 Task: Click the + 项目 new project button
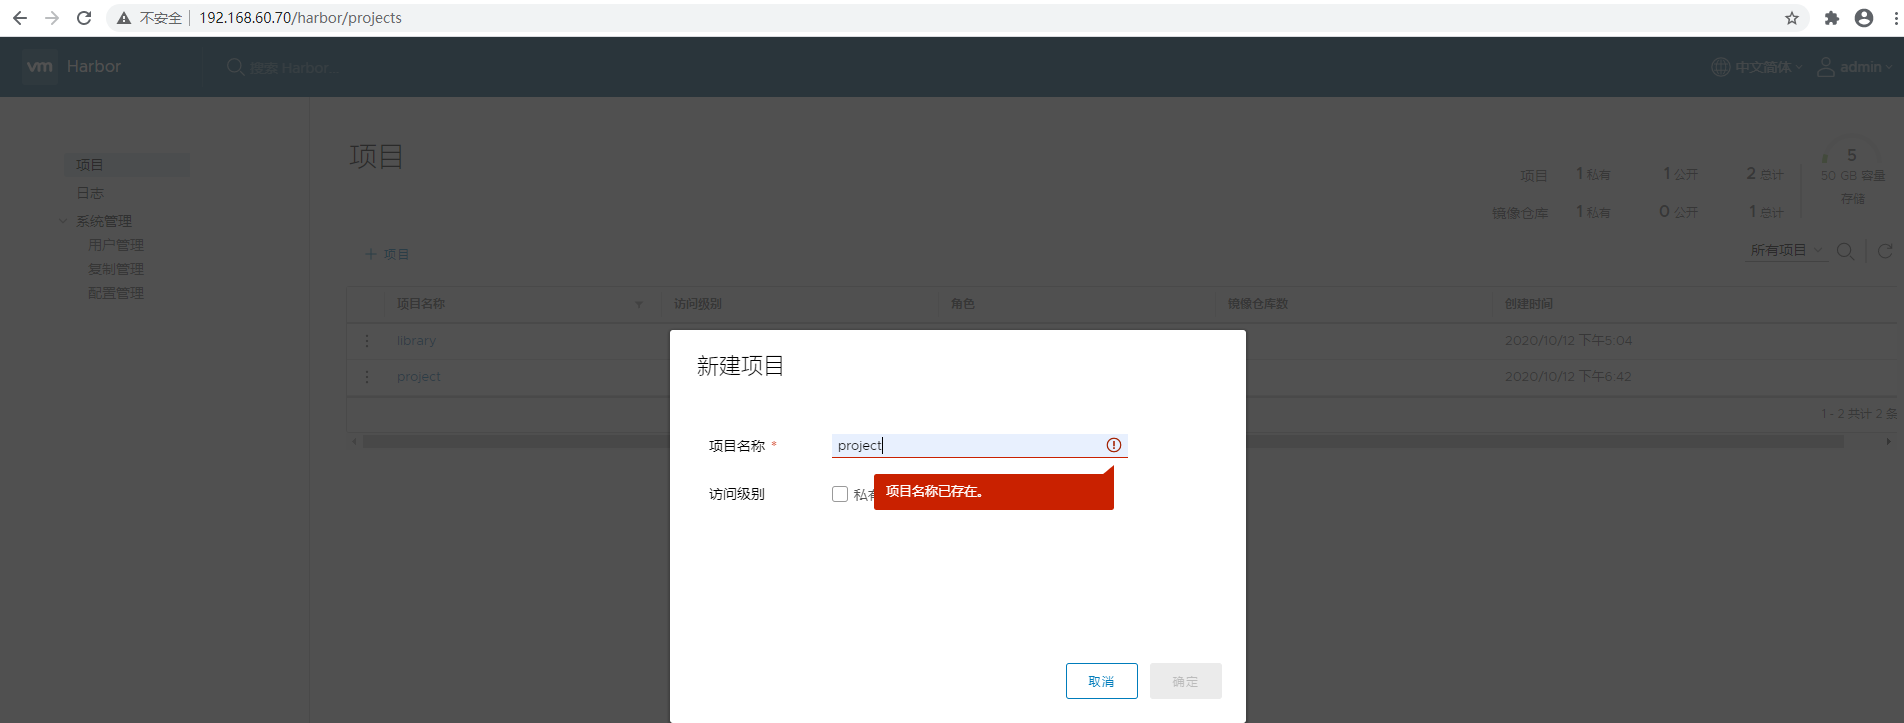point(387,254)
